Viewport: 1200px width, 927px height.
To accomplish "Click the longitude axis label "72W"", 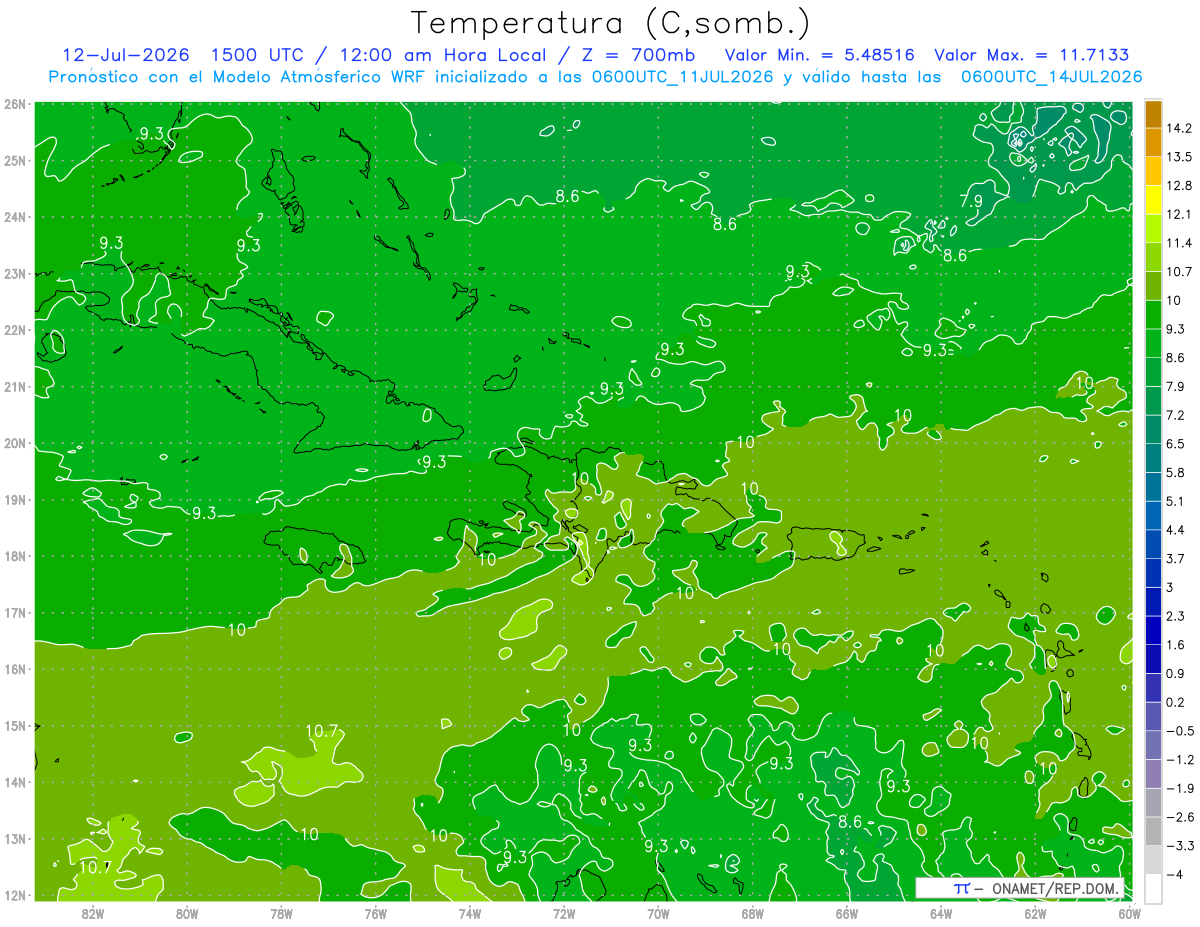I will click(564, 913).
